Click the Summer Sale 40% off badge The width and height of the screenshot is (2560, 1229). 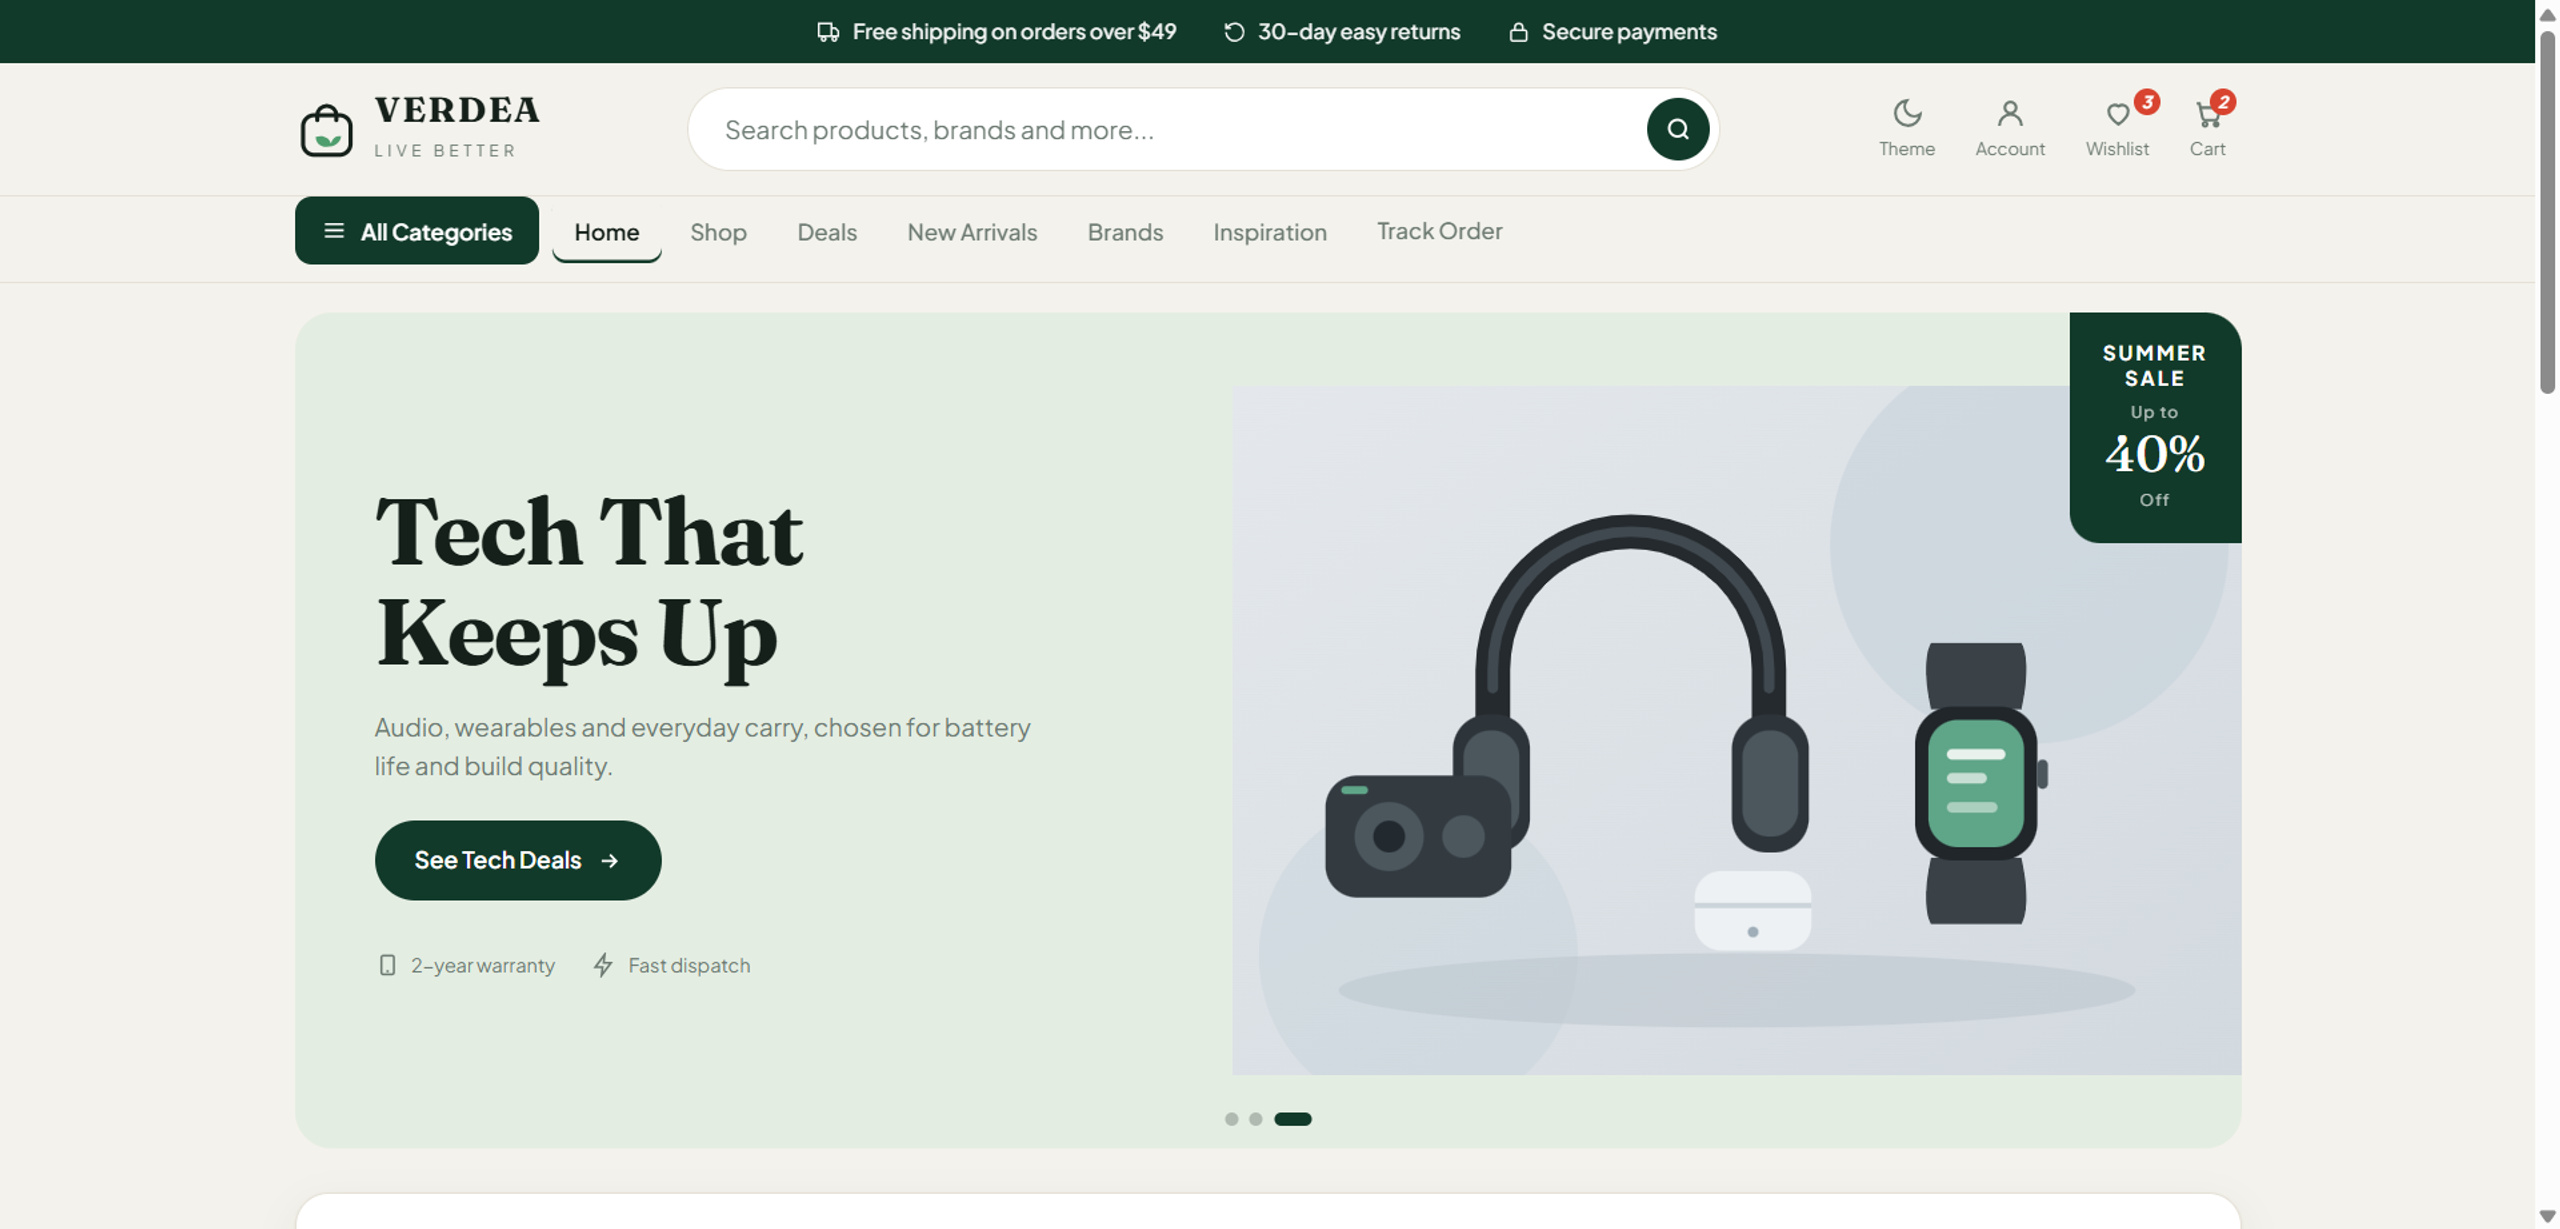[x=2154, y=427]
